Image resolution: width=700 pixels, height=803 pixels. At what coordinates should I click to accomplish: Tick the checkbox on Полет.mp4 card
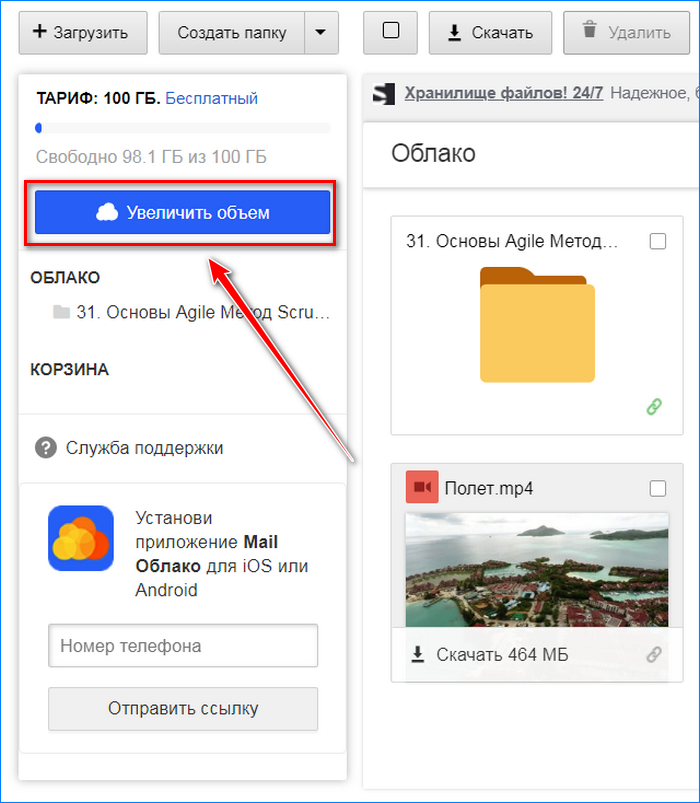coord(657,489)
